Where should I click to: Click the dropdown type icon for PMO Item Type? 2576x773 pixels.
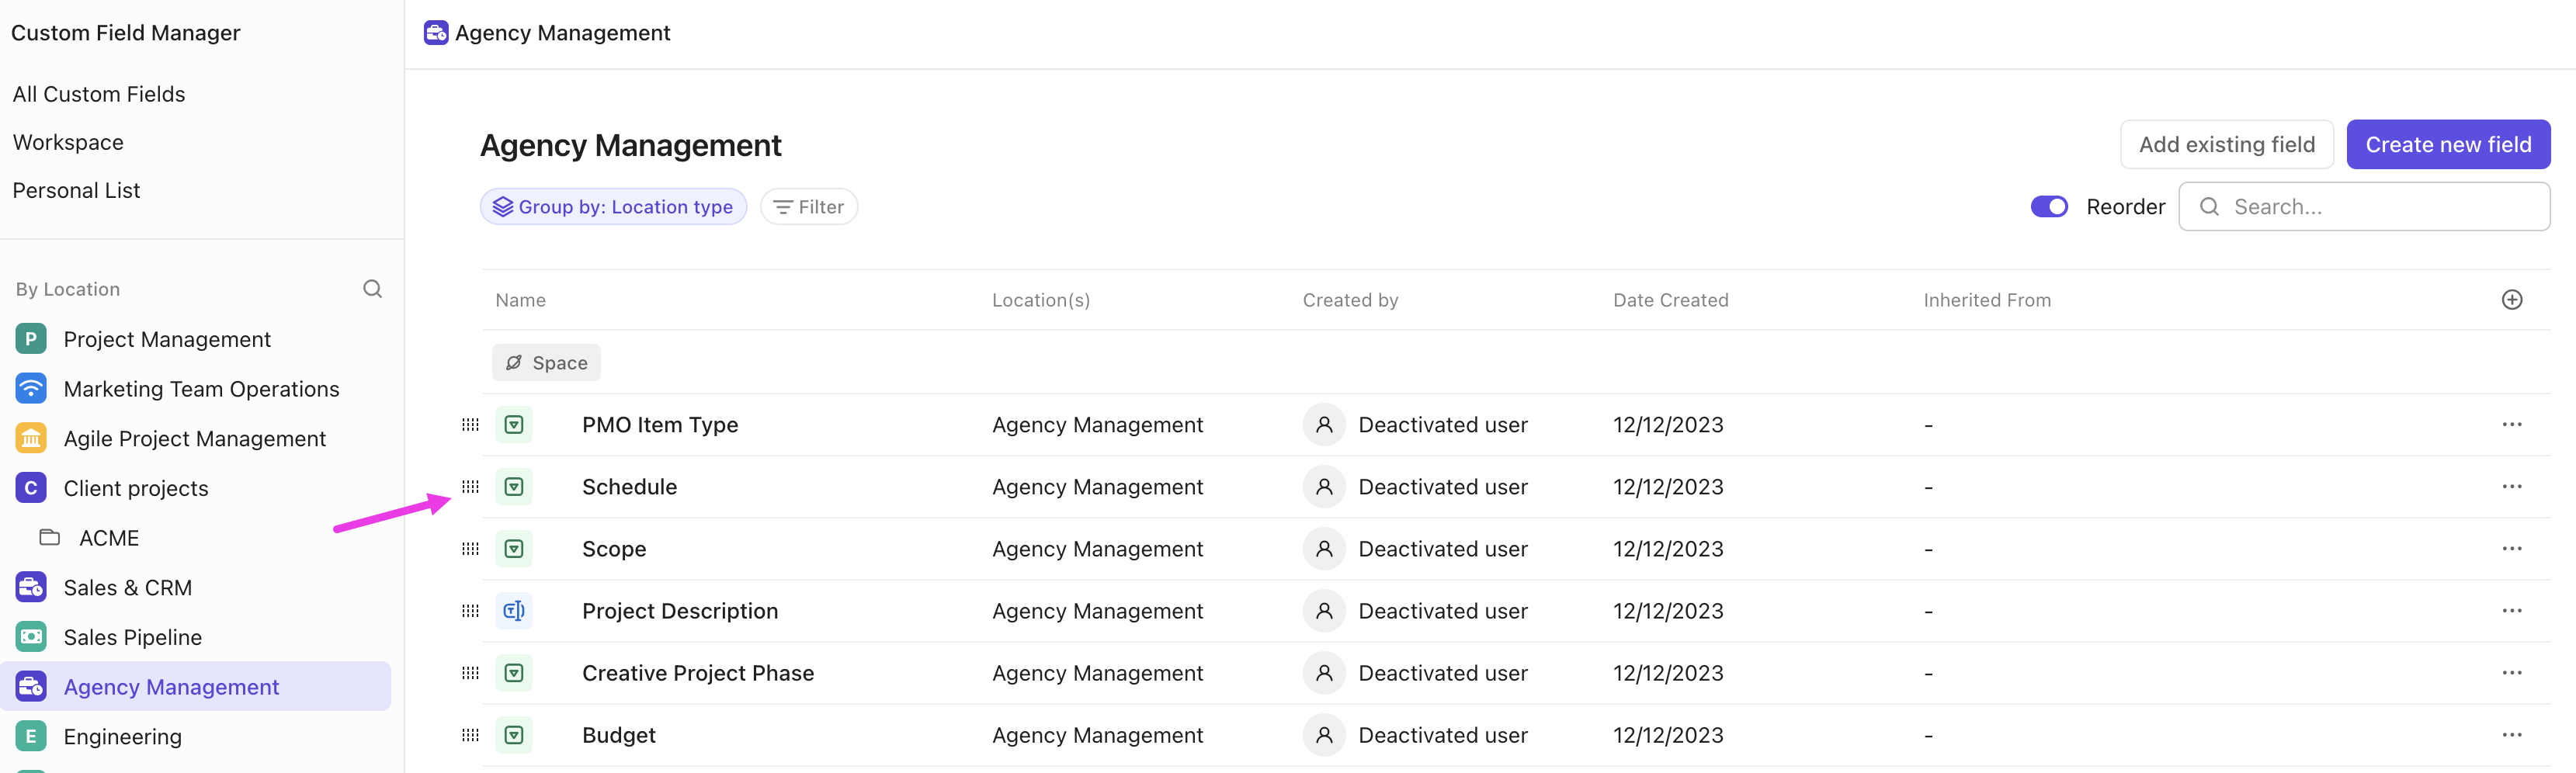pos(514,425)
